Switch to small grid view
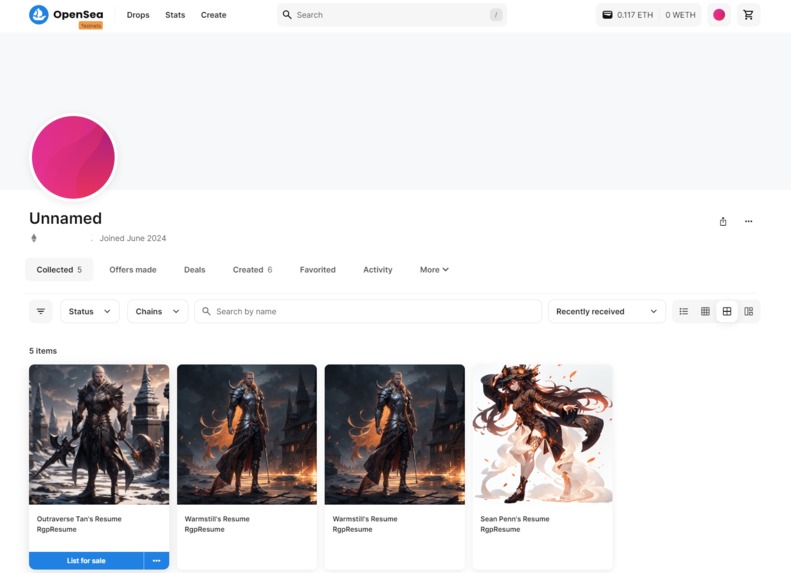The height and width of the screenshot is (573, 791). (x=705, y=311)
